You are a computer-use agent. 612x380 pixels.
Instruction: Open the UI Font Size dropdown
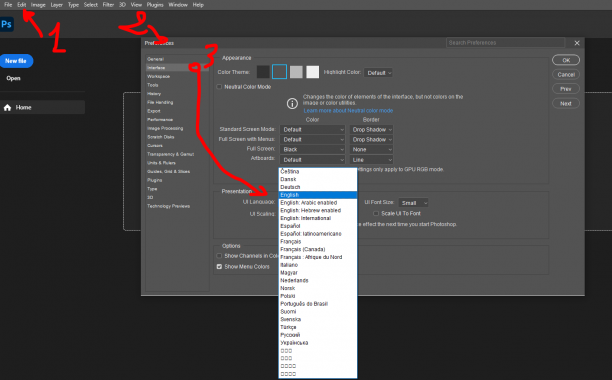[413, 203]
